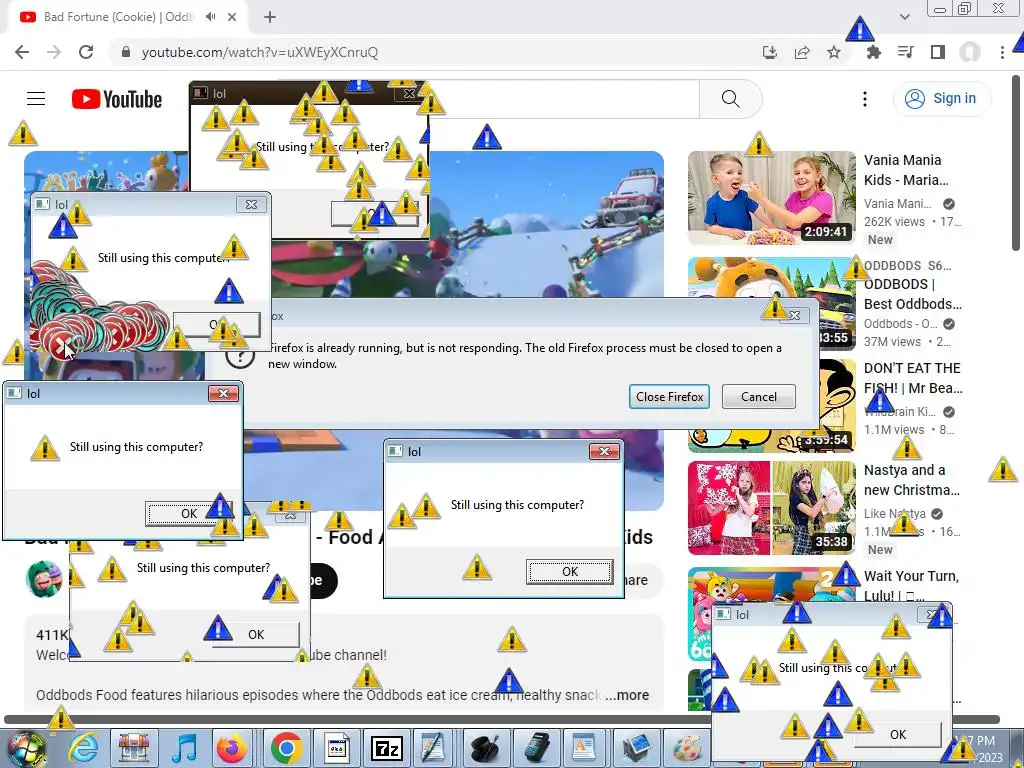This screenshot has height=768, width=1024.
Task: Click the 'Wait Your Turn, Lulu!' title
Action: tap(911, 585)
